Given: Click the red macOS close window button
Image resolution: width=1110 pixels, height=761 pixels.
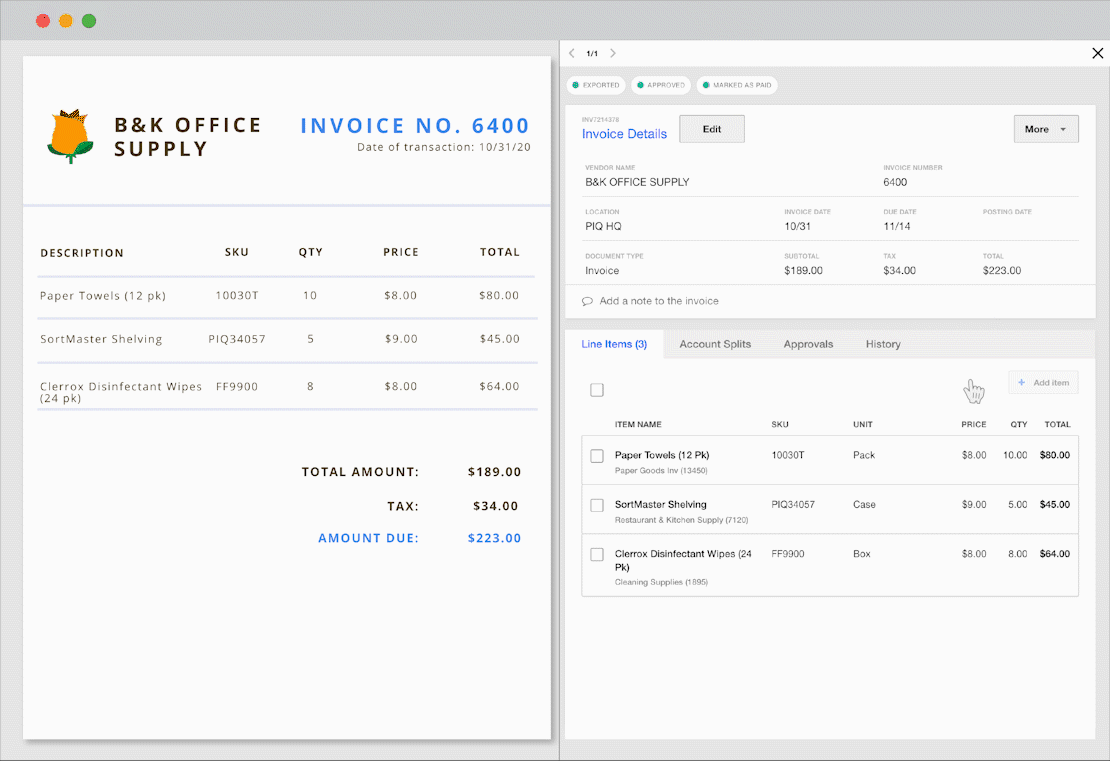Looking at the screenshot, I should pyautogui.click(x=43, y=21).
